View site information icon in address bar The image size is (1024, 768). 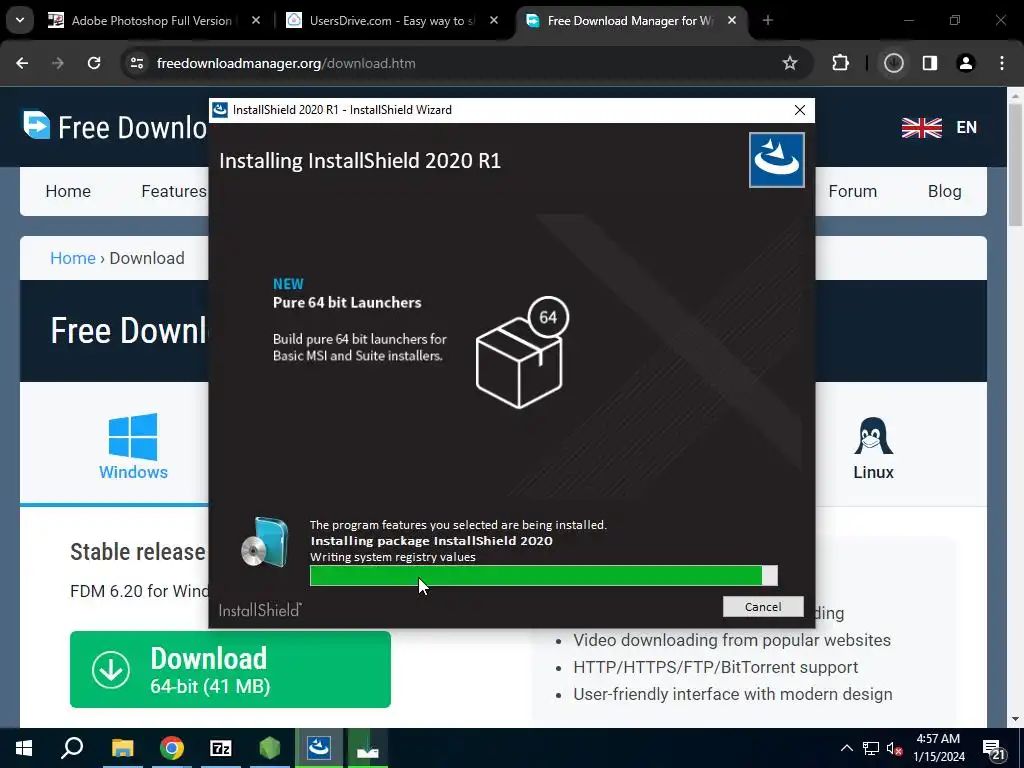(x=136, y=63)
